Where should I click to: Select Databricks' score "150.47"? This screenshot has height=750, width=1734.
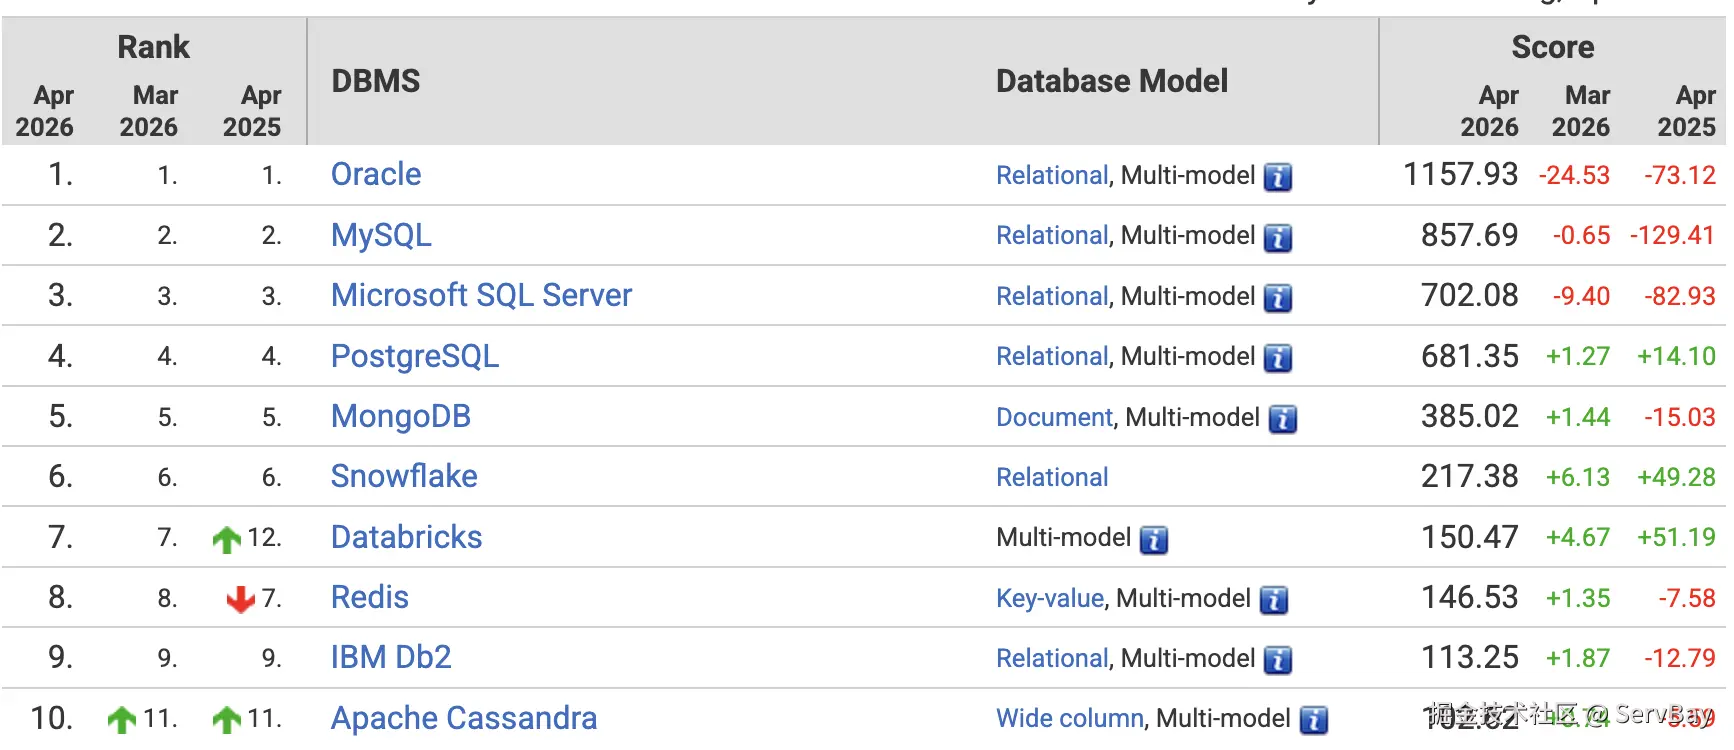coord(1469,537)
